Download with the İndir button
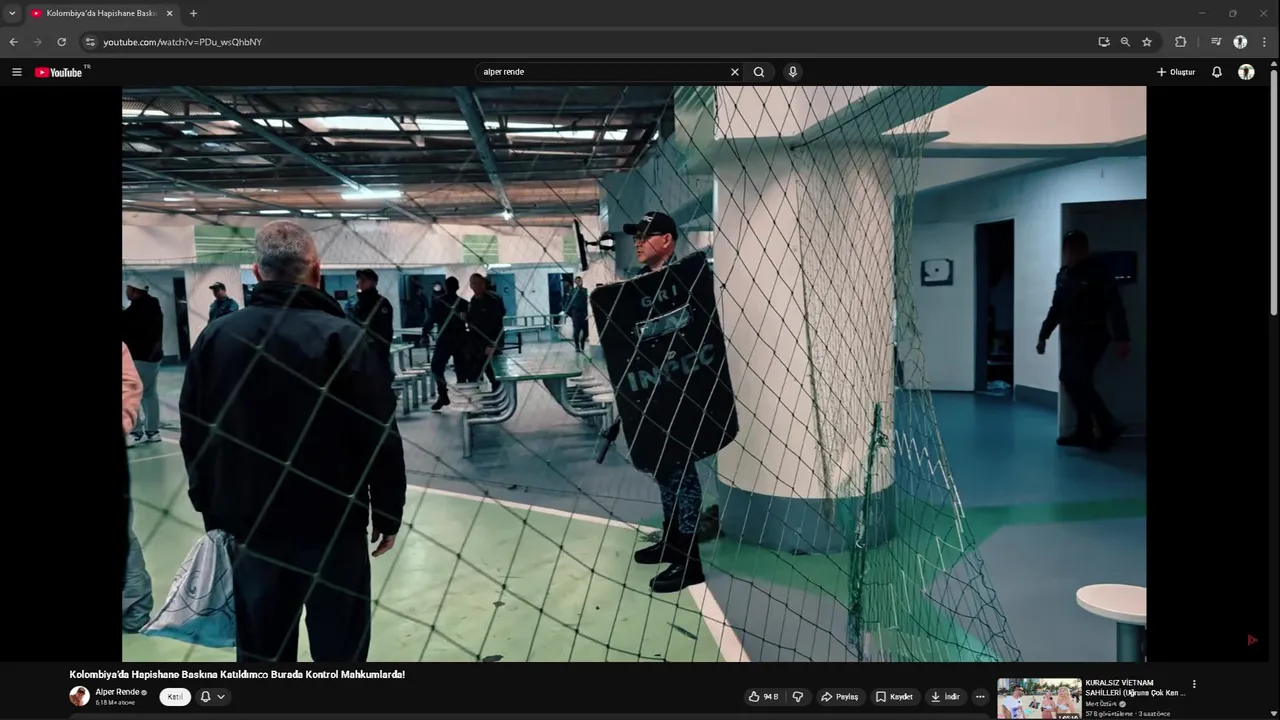Screen dimensions: 1280x720 (945, 697)
